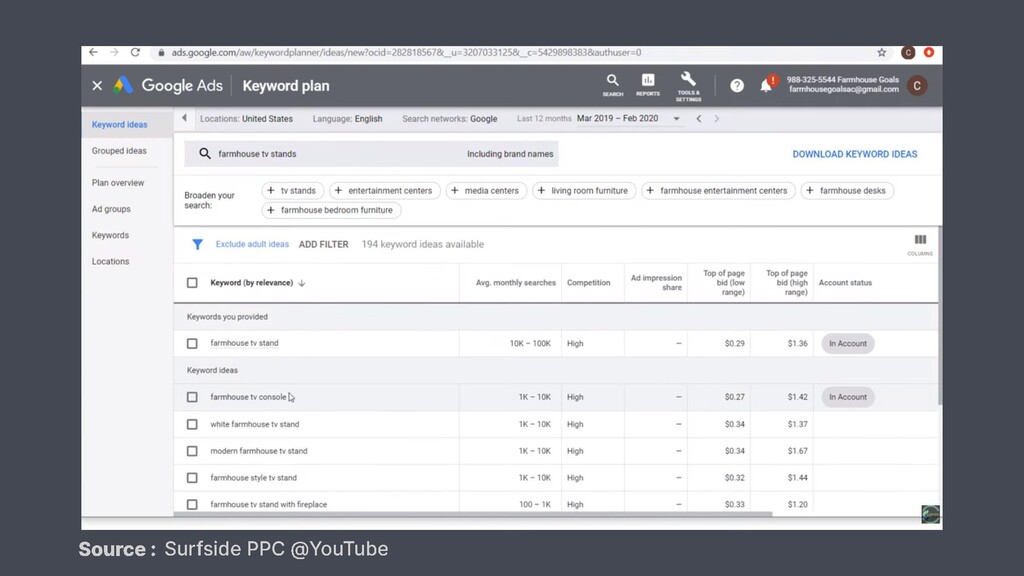
Task: Change Language: English setting
Action: tap(347, 119)
